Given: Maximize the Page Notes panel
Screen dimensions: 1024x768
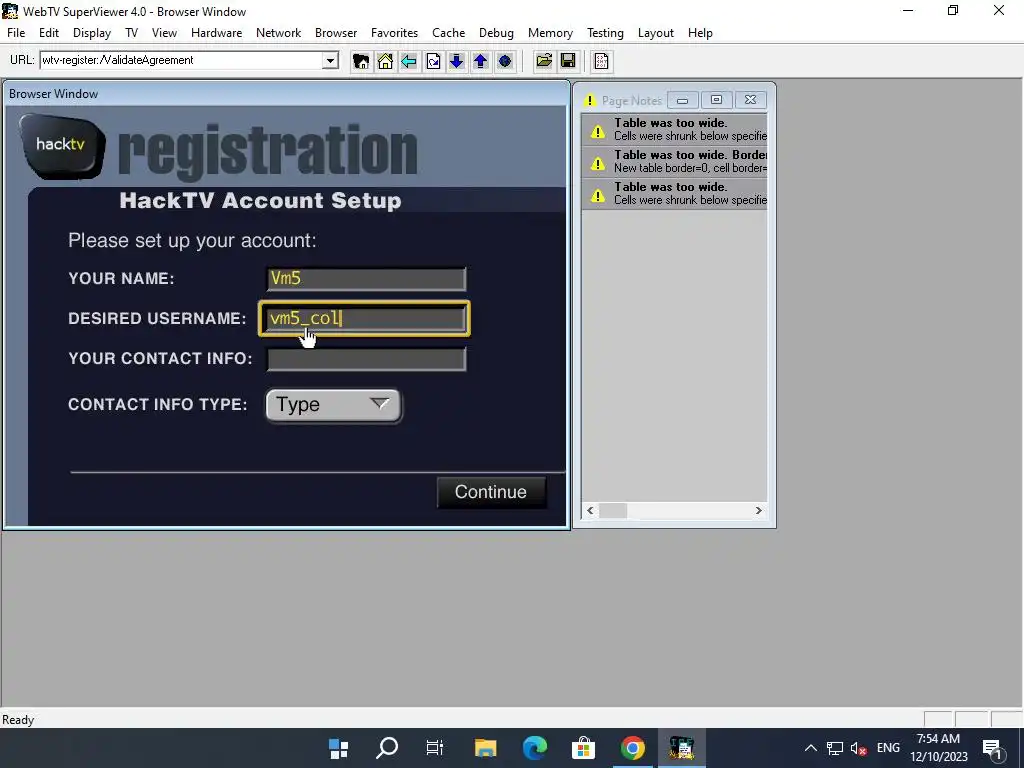Looking at the screenshot, I should click(716, 100).
